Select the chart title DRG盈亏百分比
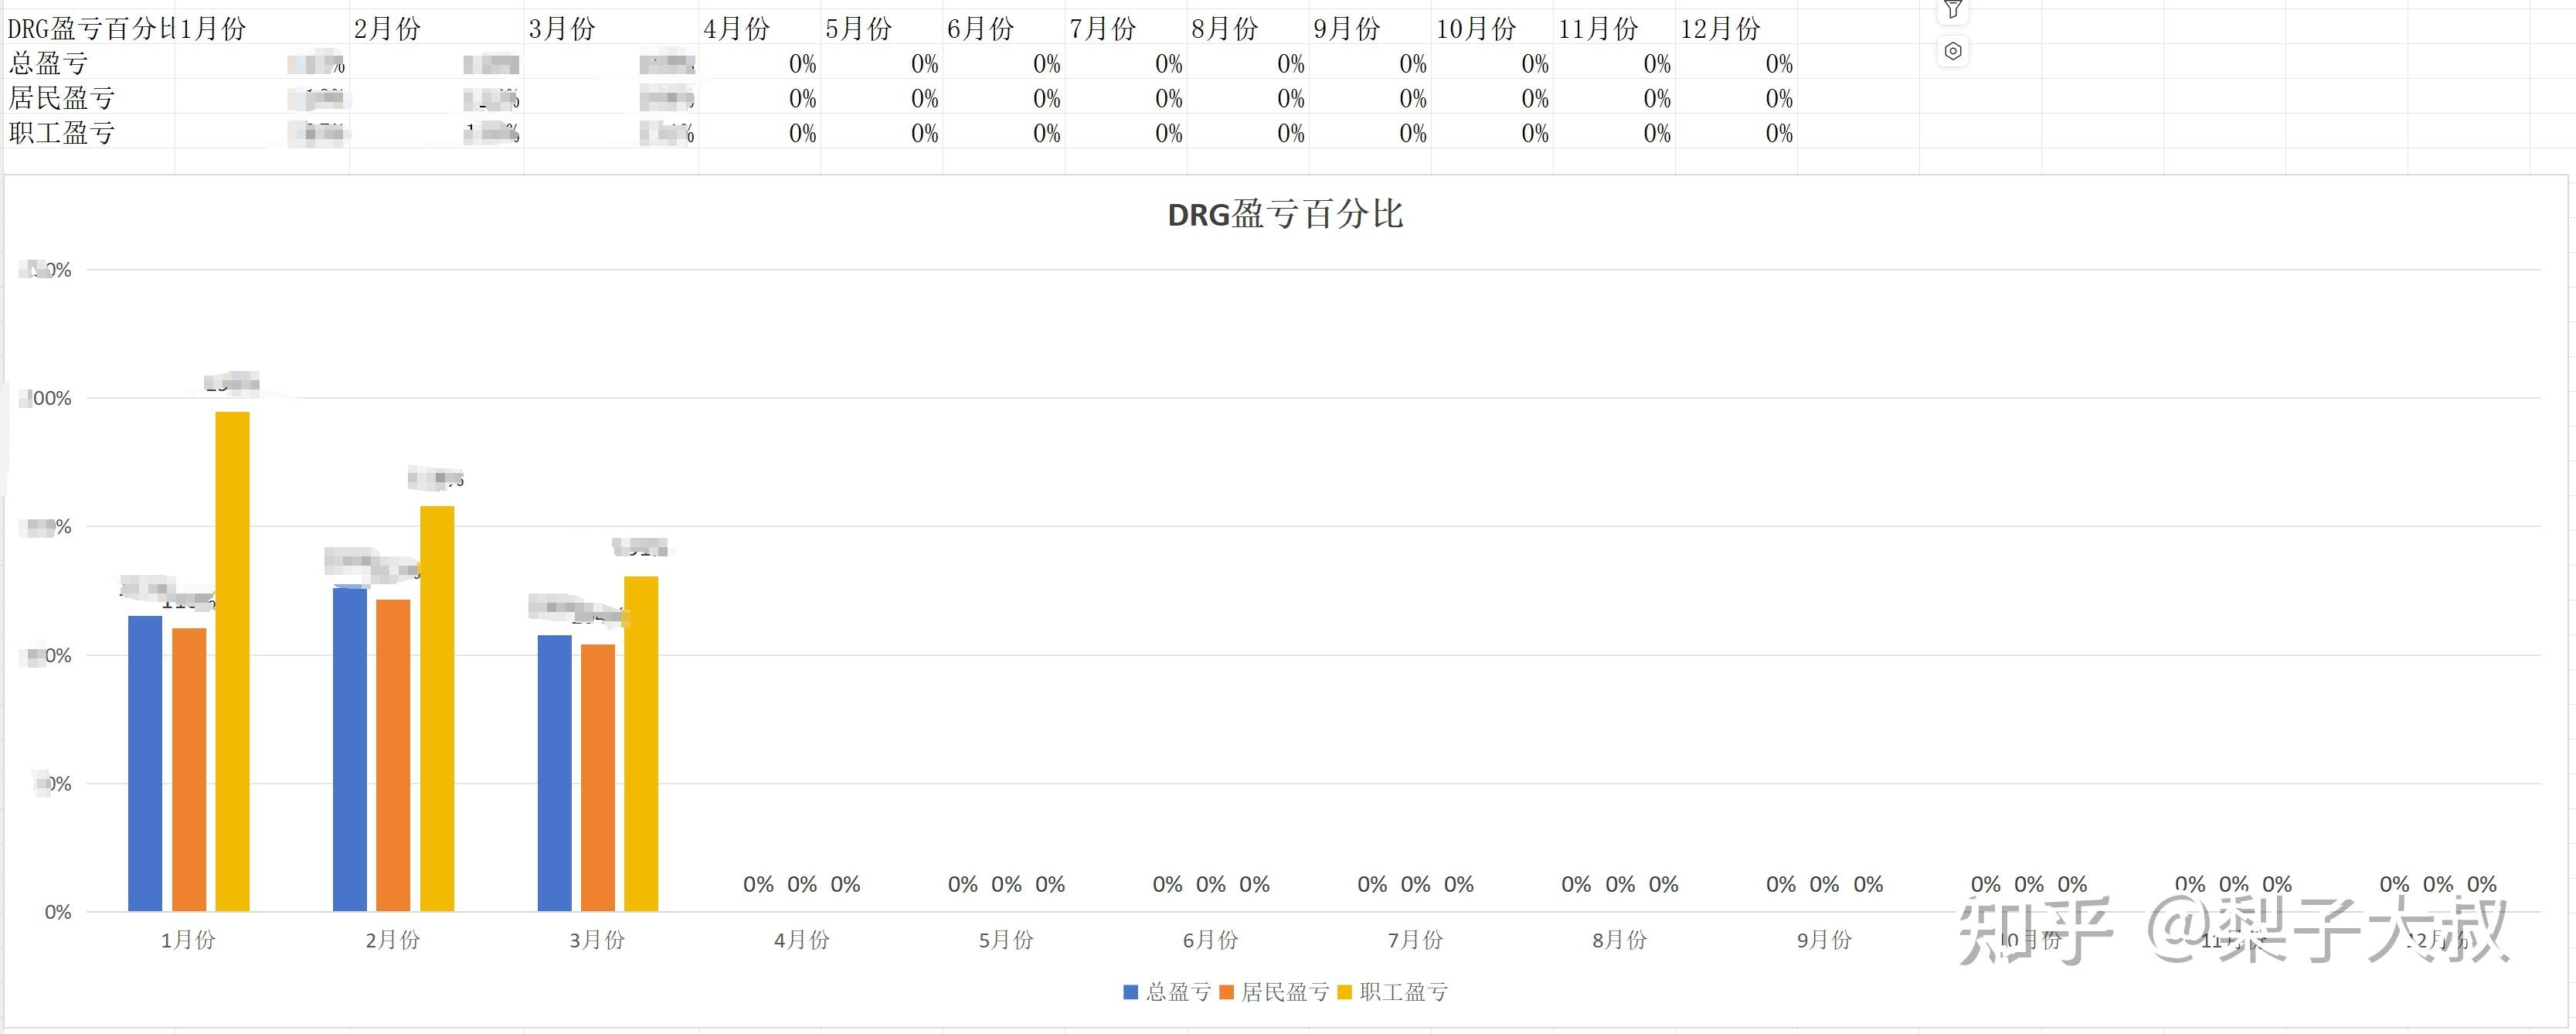 pos(1285,214)
